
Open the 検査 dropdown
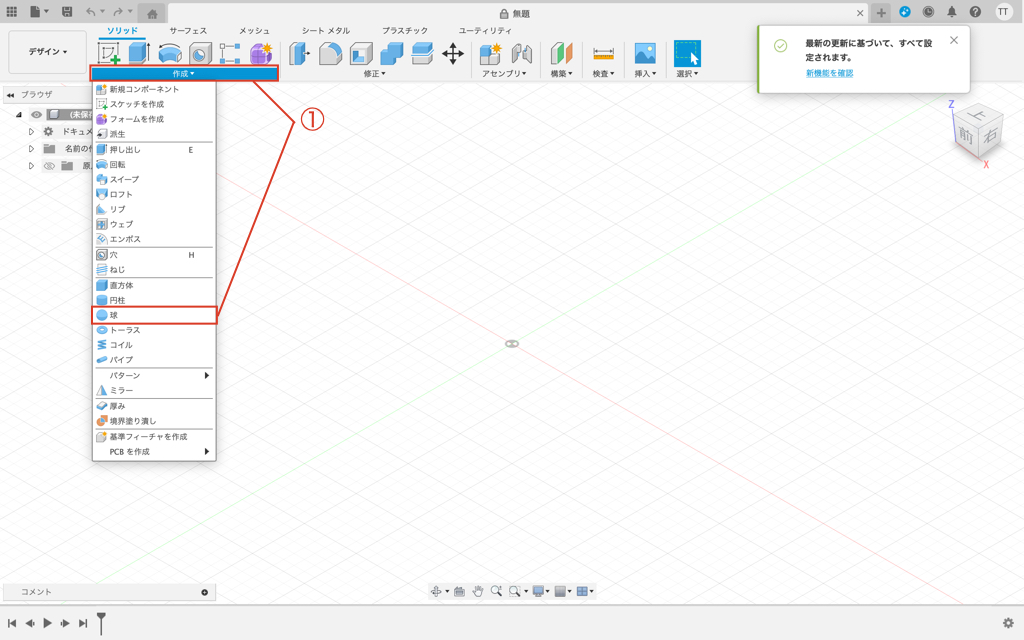(603, 74)
